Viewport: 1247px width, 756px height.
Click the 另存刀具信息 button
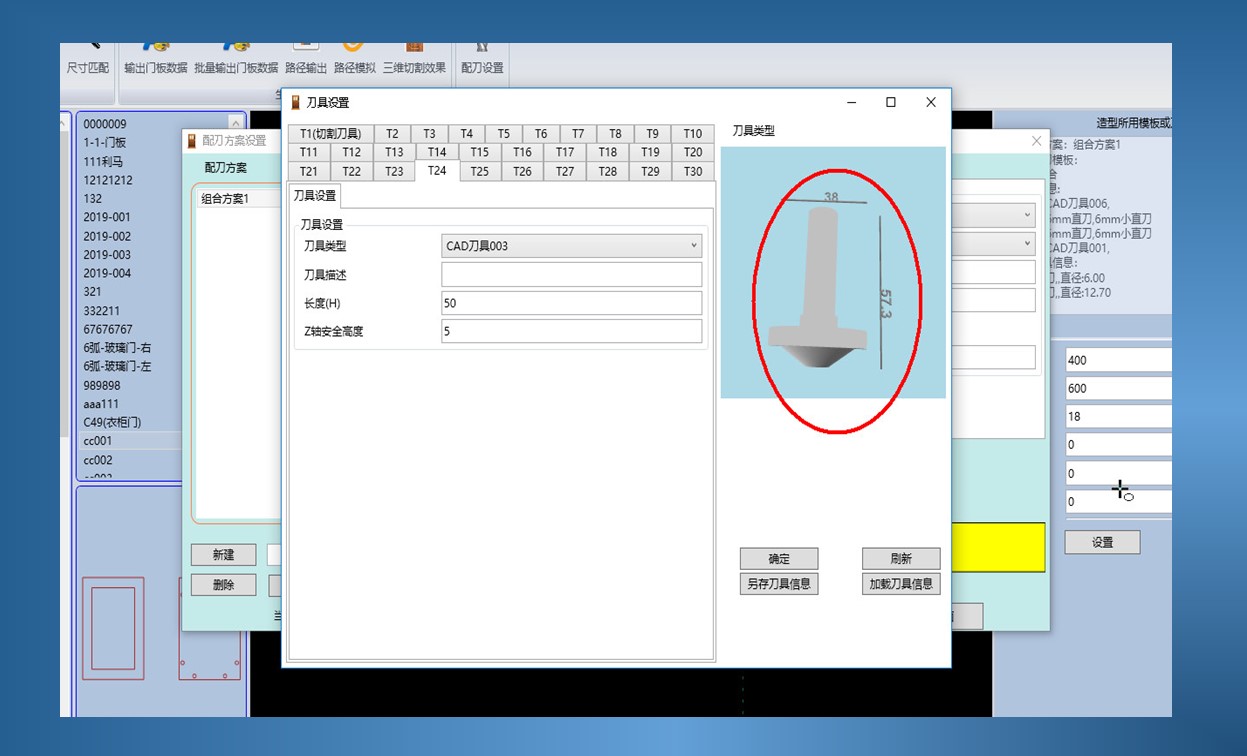[778, 584]
